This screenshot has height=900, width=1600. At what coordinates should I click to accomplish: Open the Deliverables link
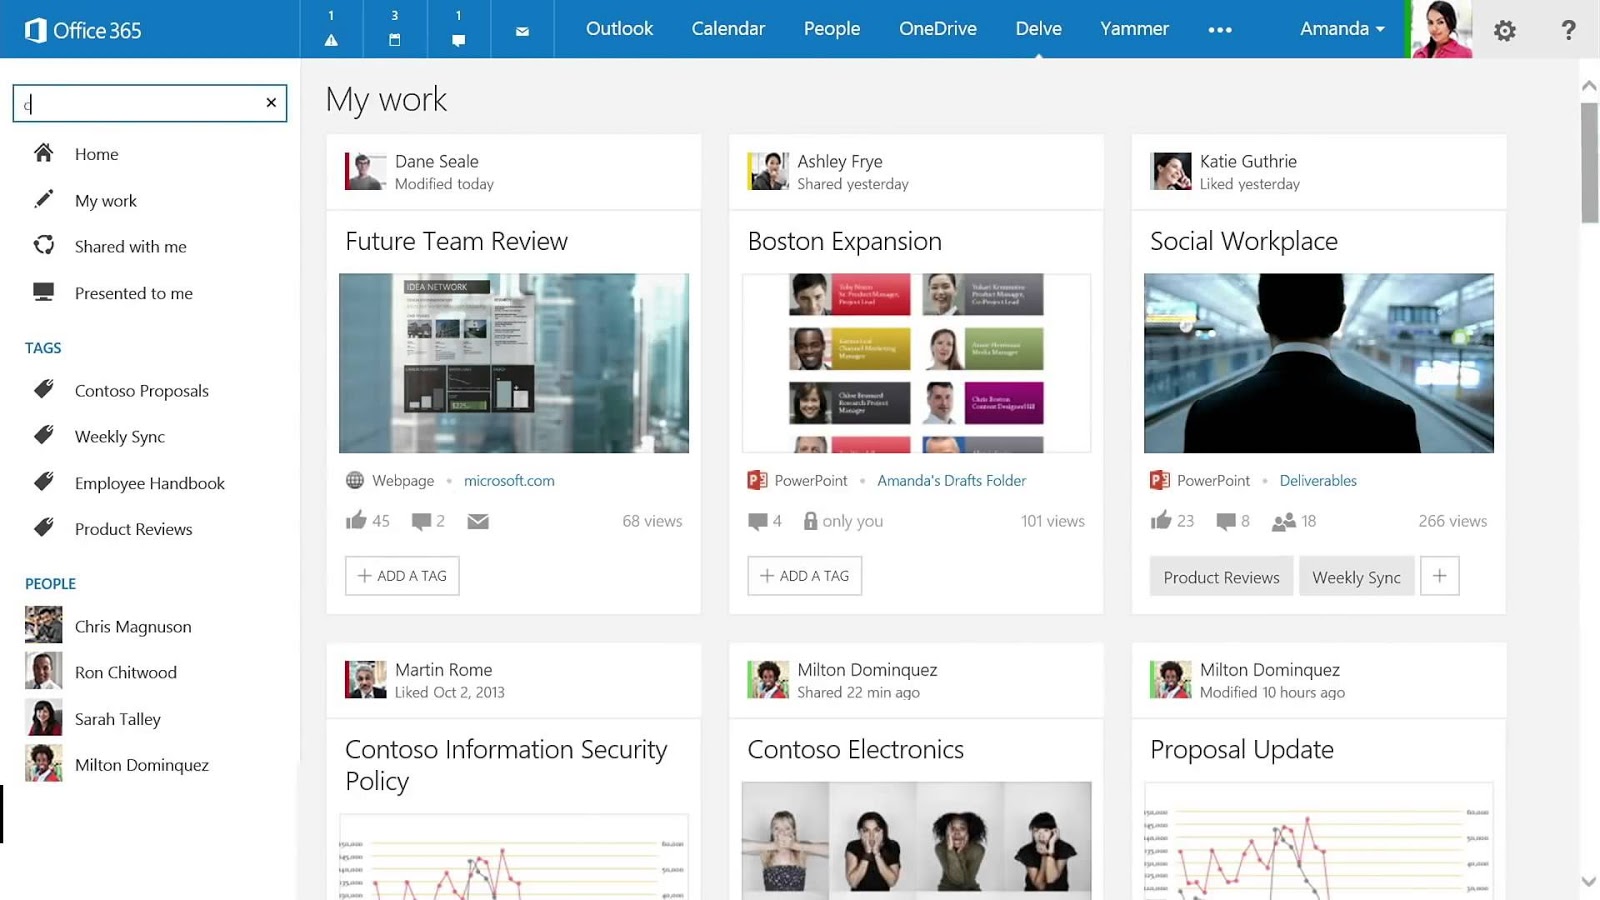pos(1318,481)
